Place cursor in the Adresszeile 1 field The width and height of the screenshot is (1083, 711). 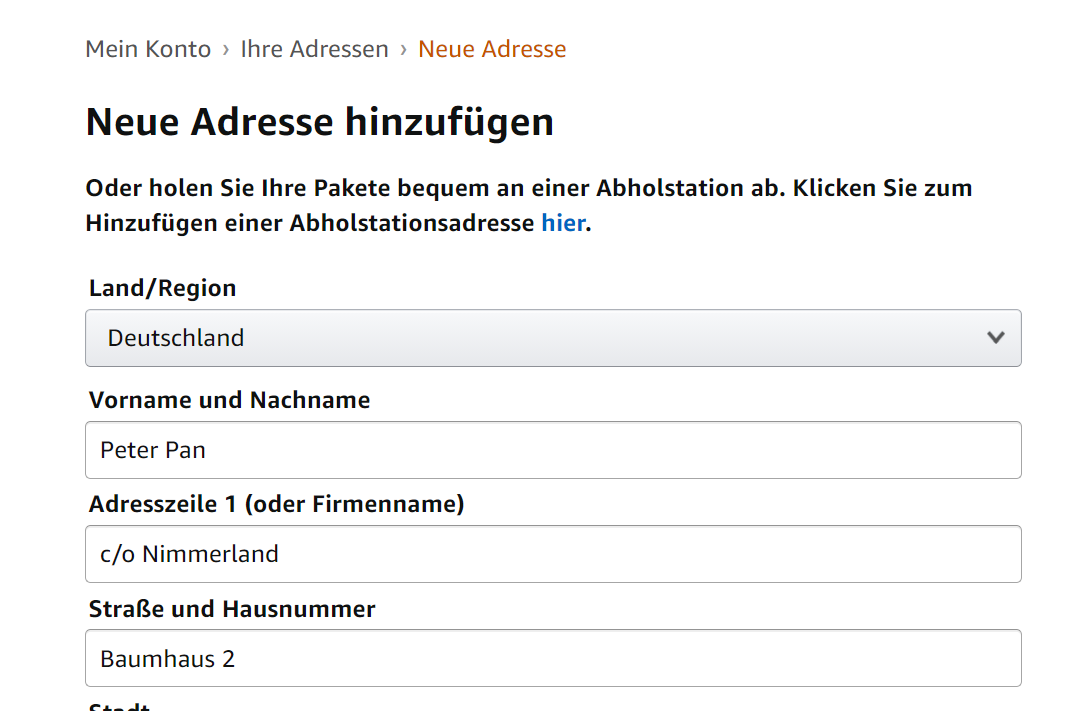point(552,554)
